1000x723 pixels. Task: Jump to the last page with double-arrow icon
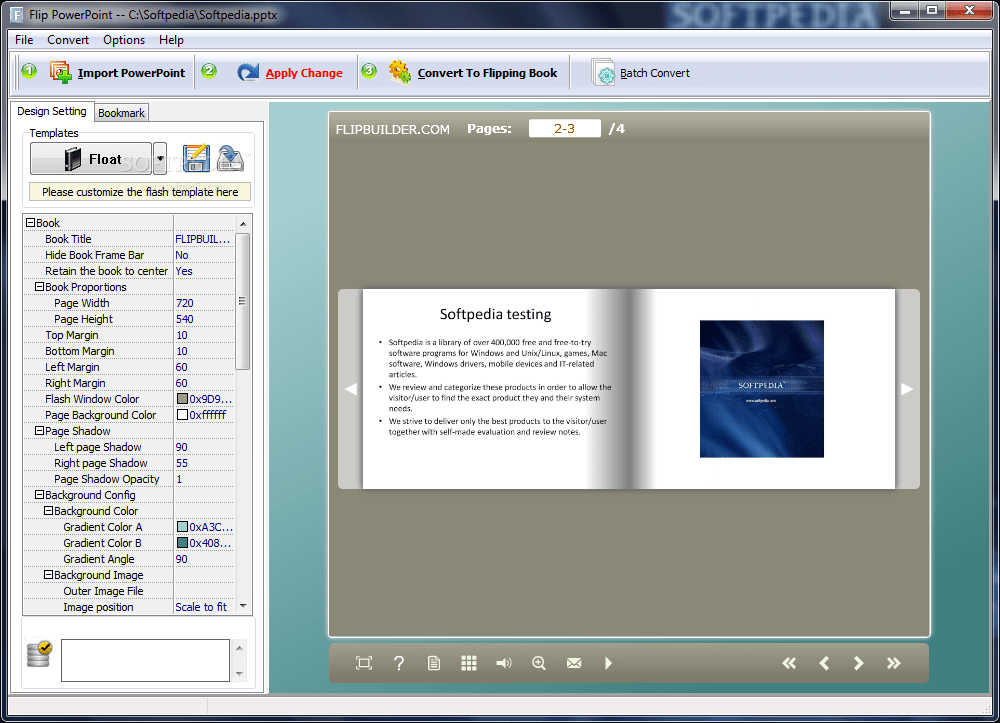click(893, 662)
